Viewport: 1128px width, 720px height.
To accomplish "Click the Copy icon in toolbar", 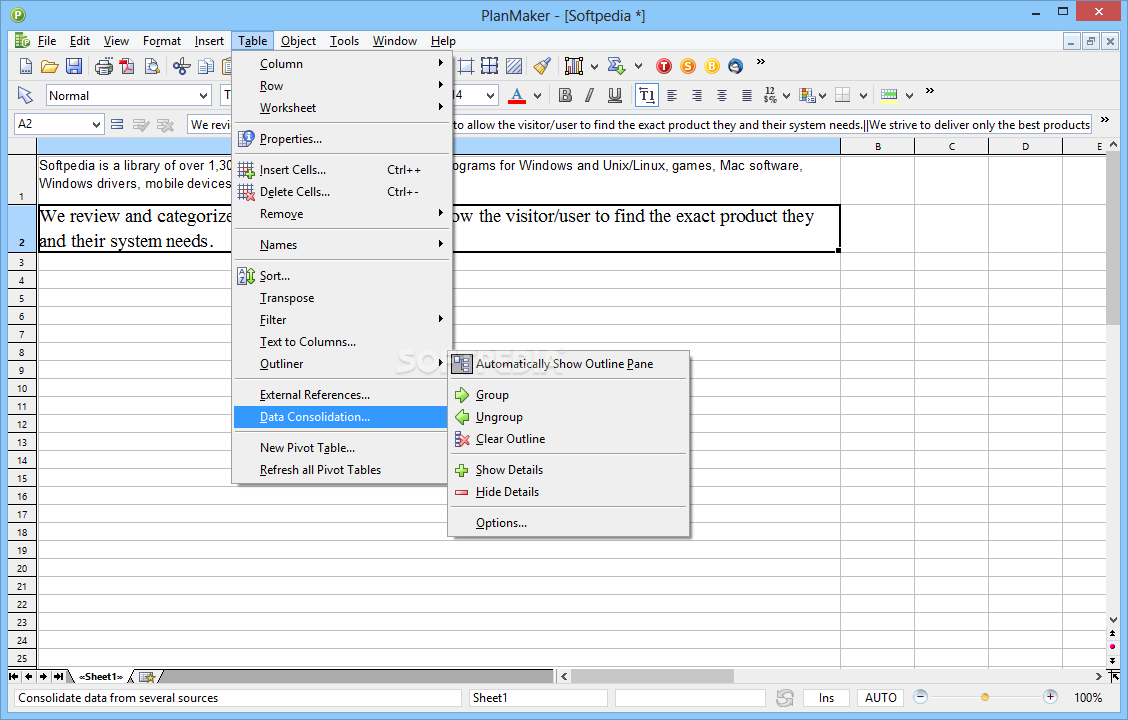I will (206, 67).
